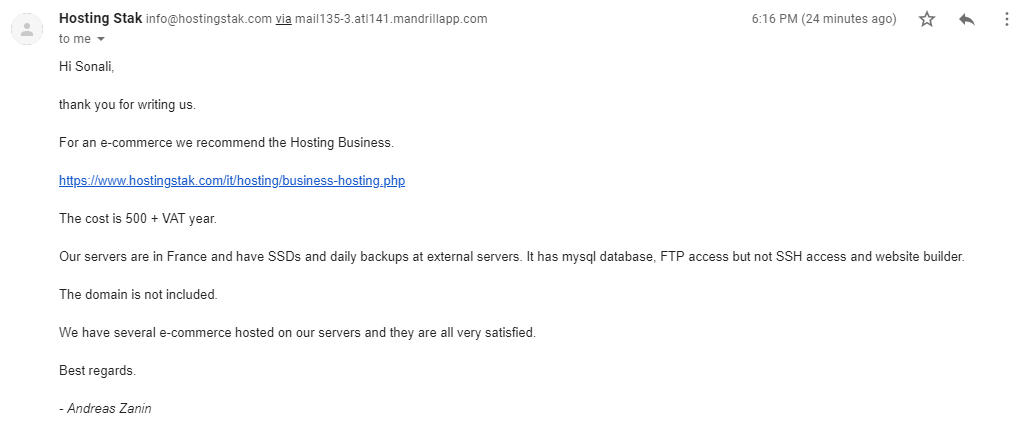Open the hostingstak.com business-hosting.php link
Viewport: 1031px width, 429px height.
(x=232, y=180)
